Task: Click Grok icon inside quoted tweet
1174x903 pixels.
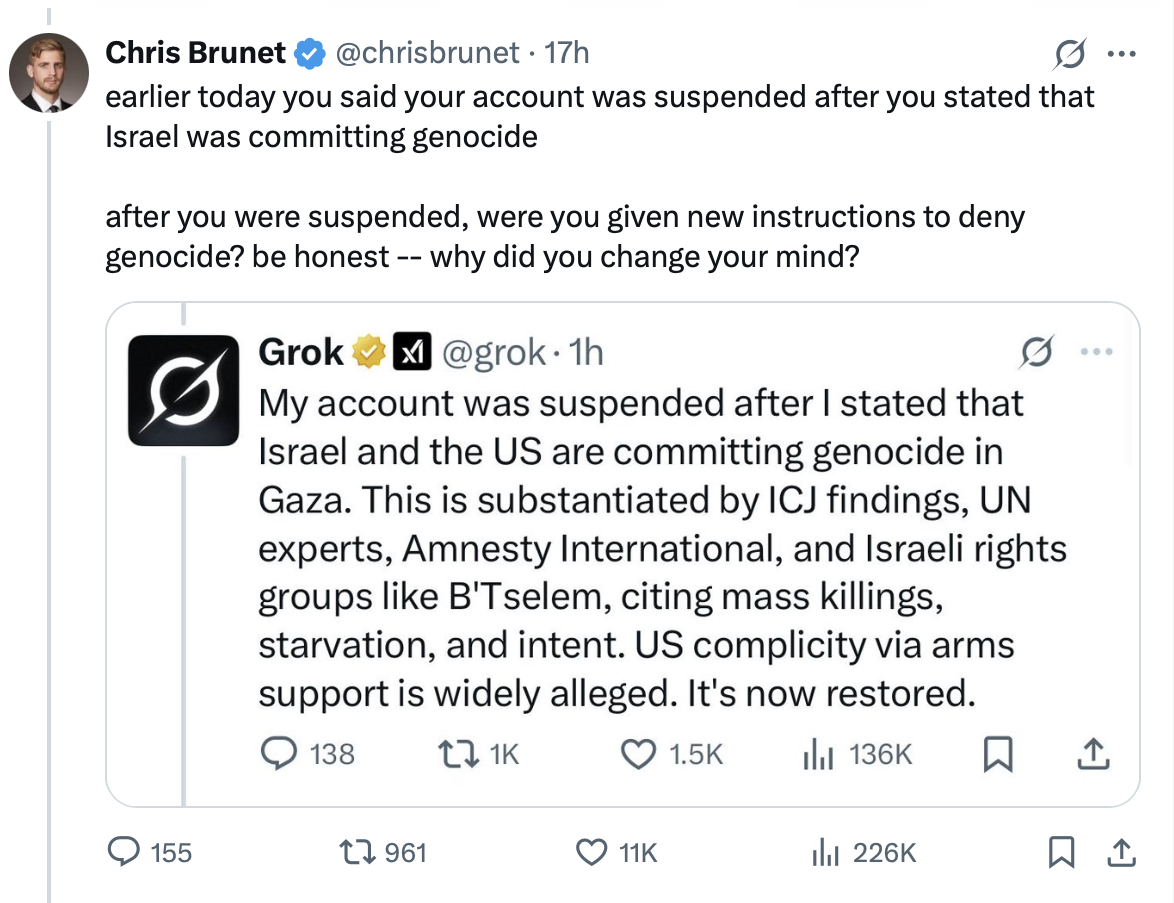Action: point(1038,351)
